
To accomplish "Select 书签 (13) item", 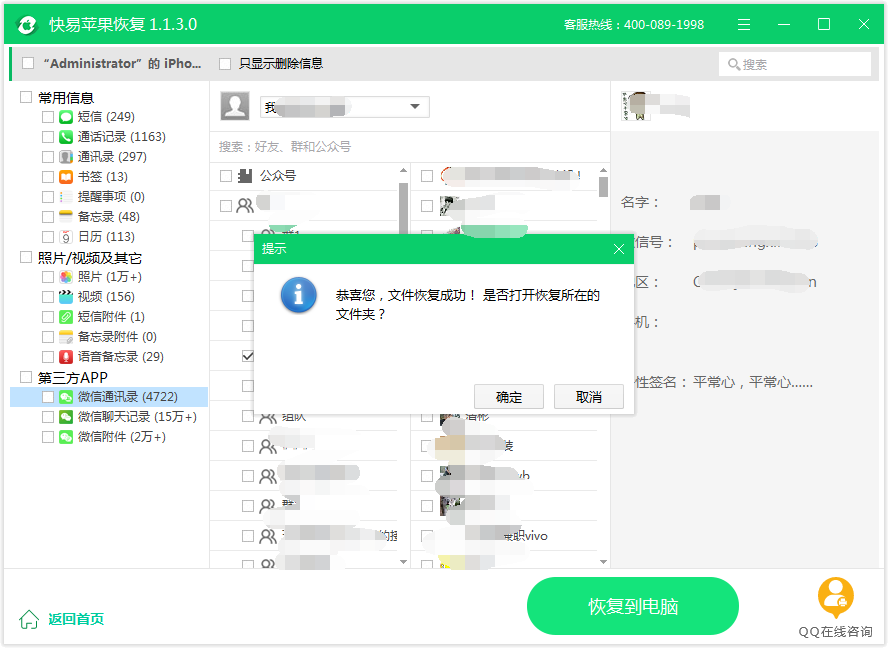I will [103, 177].
